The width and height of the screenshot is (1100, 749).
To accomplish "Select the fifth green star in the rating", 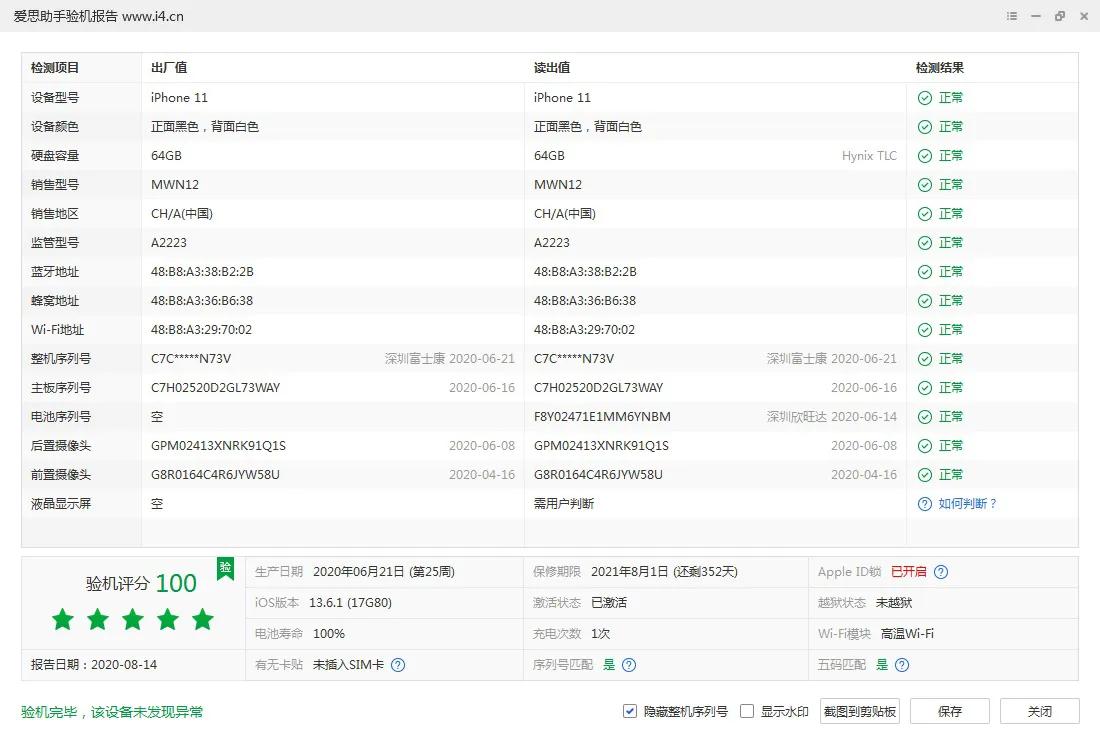I will coord(202,619).
